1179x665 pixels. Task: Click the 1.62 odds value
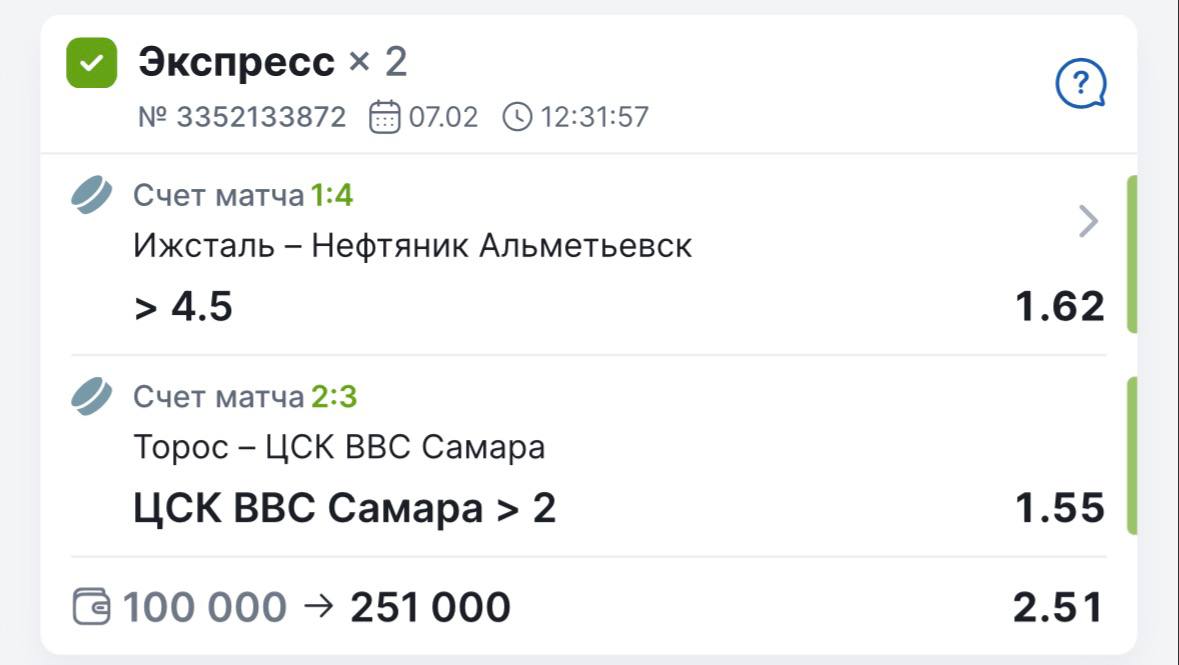pos(1059,306)
